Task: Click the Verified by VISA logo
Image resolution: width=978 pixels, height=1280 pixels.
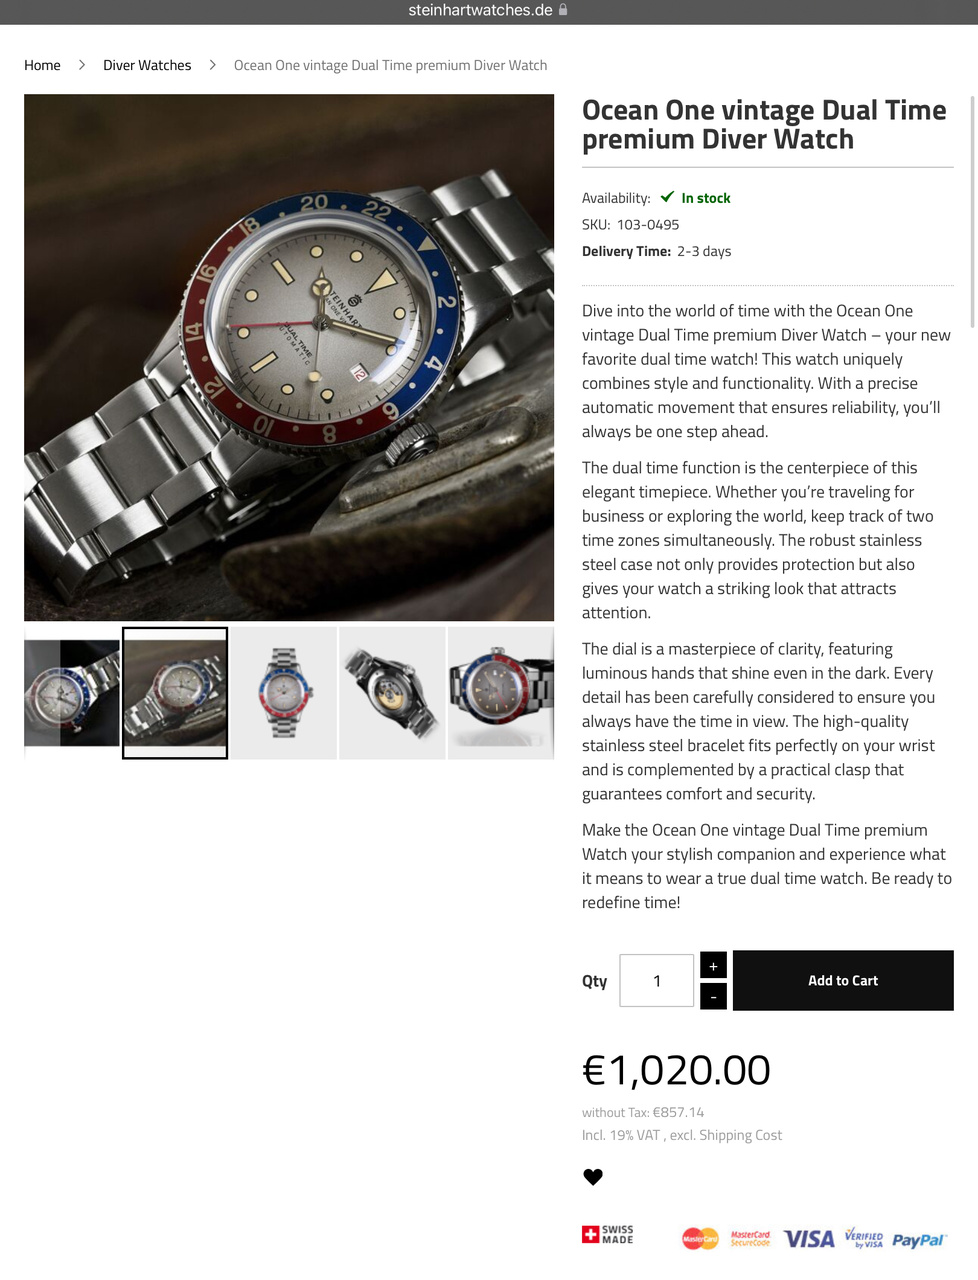Action: pyautogui.click(x=864, y=1238)
